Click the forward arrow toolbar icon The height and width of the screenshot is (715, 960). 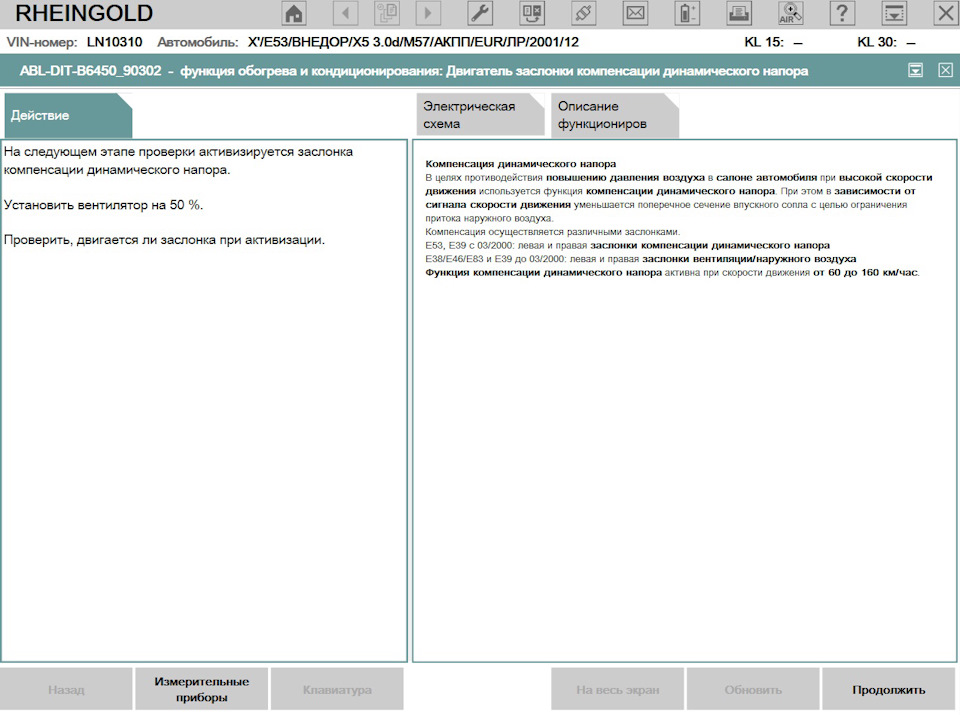coord(428,13)
